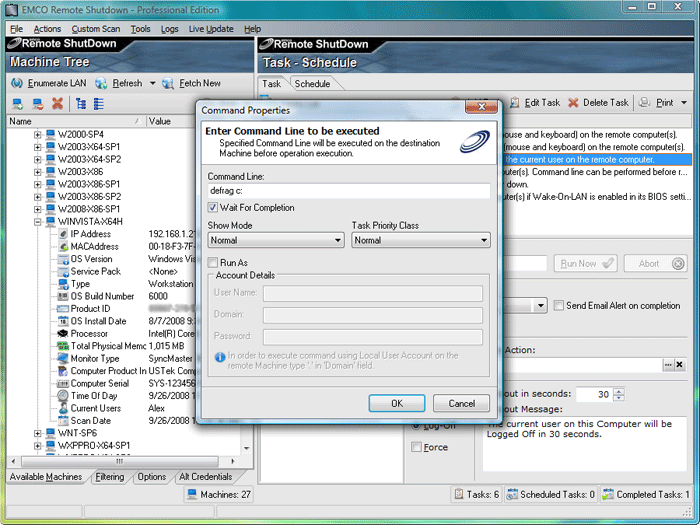The image size is (700, 525).
Task: Click the remove machine icon in Machine Tree toolbar
Action: coord(38,104)
